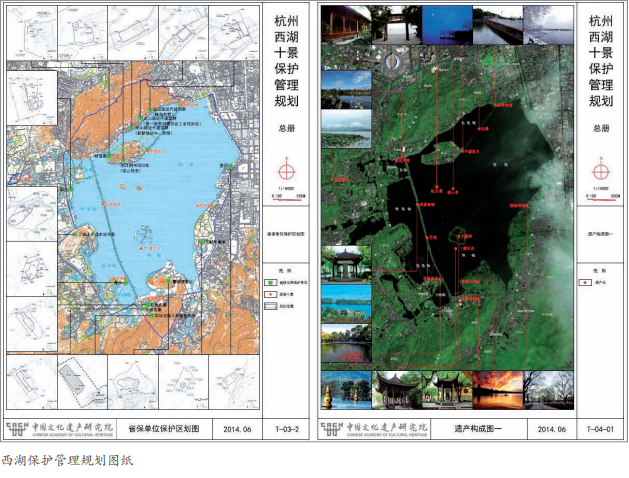Viewport: 629px width, 478px height.
Task: Open the lakeside causeway photo thumbnail
Action: pos(498,25)
